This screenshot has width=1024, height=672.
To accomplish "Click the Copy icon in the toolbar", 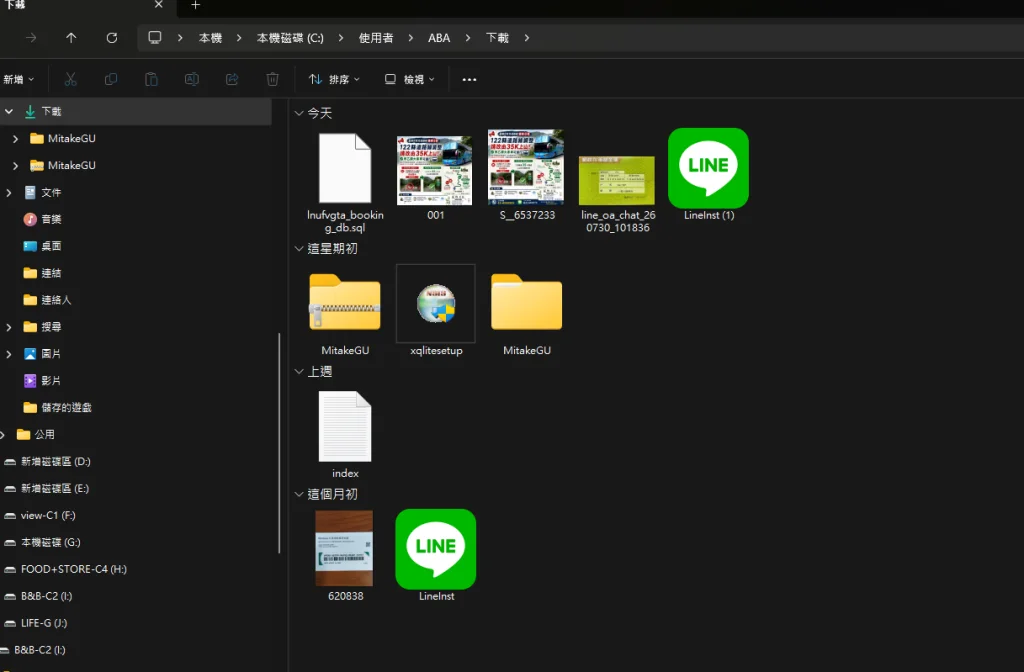I will pyautogui.click(x=111, y=79).
